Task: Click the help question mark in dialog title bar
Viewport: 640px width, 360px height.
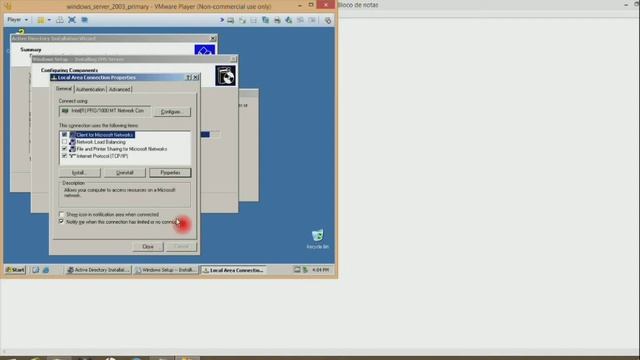Action: [189, 77]
